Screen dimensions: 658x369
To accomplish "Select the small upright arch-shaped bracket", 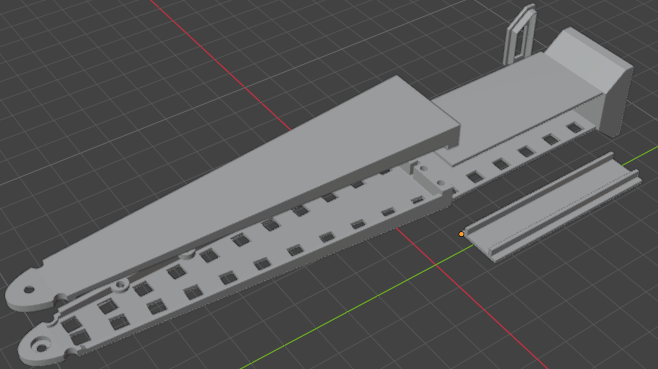I will click(520, 35).
